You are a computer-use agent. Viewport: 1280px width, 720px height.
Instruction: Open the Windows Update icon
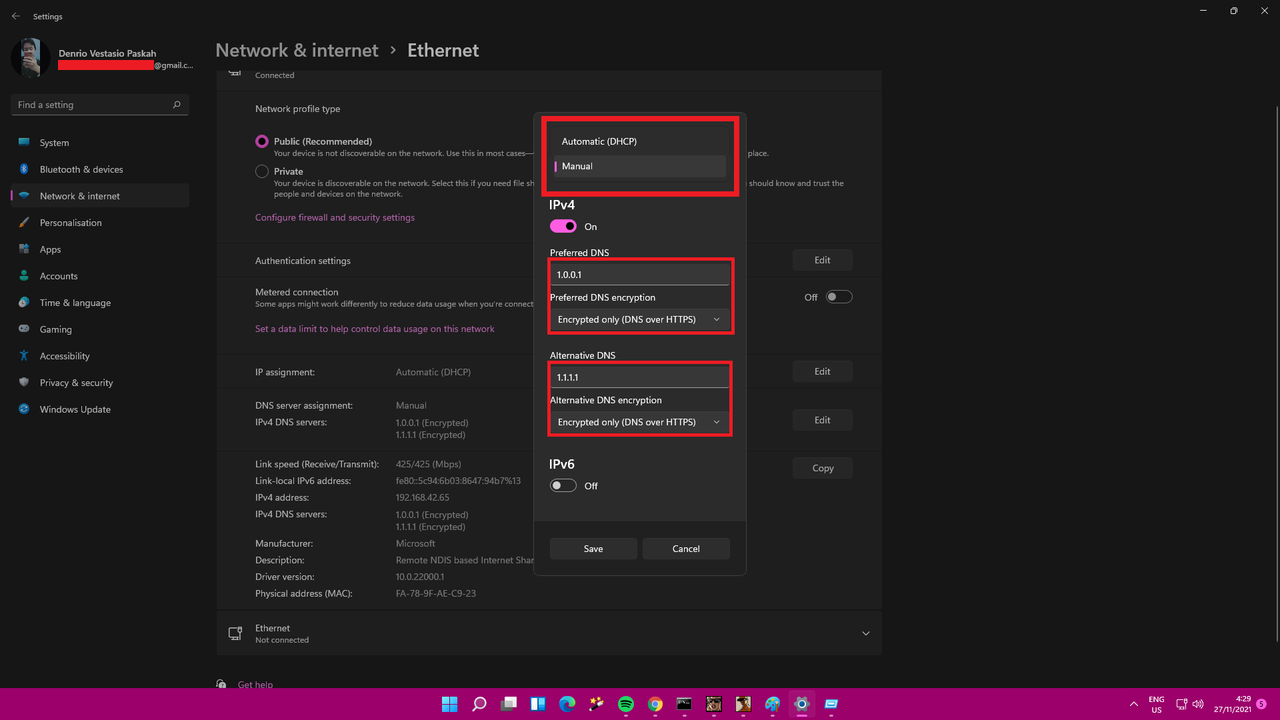click(24, 409)
